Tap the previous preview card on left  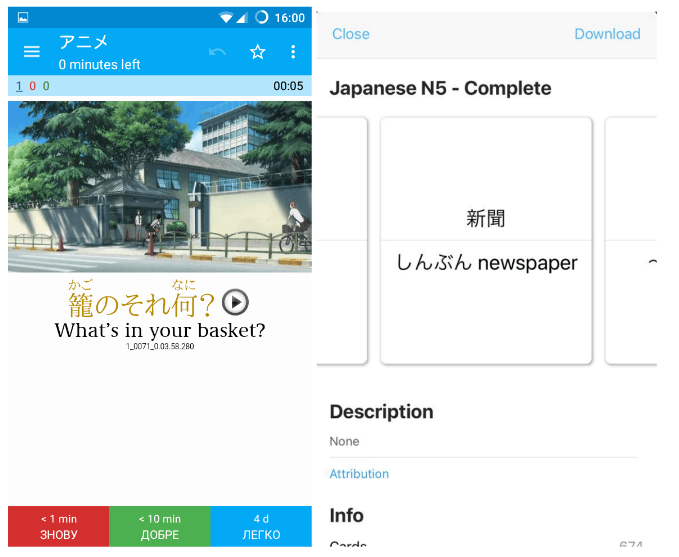(342, 240)
